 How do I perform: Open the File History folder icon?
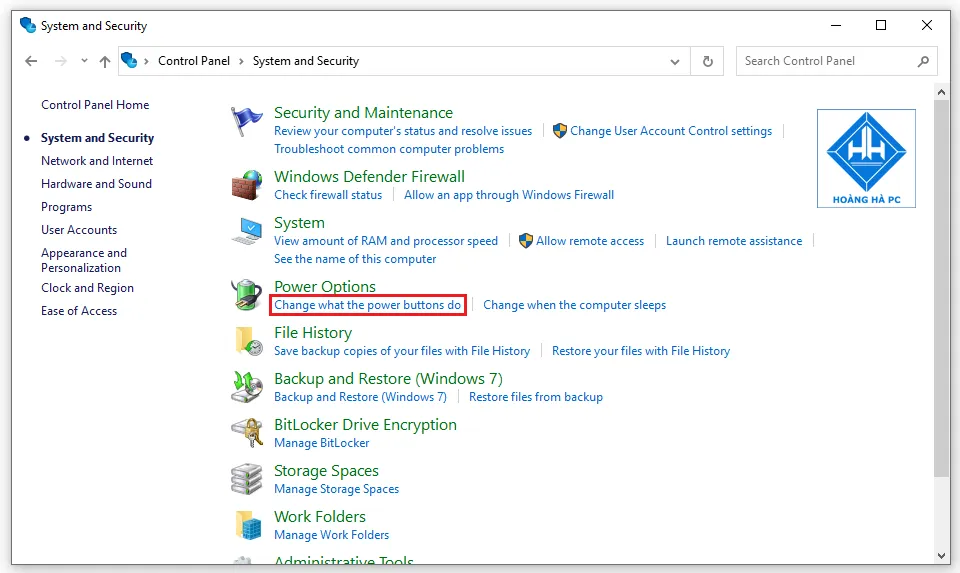(x=246, y=341)
